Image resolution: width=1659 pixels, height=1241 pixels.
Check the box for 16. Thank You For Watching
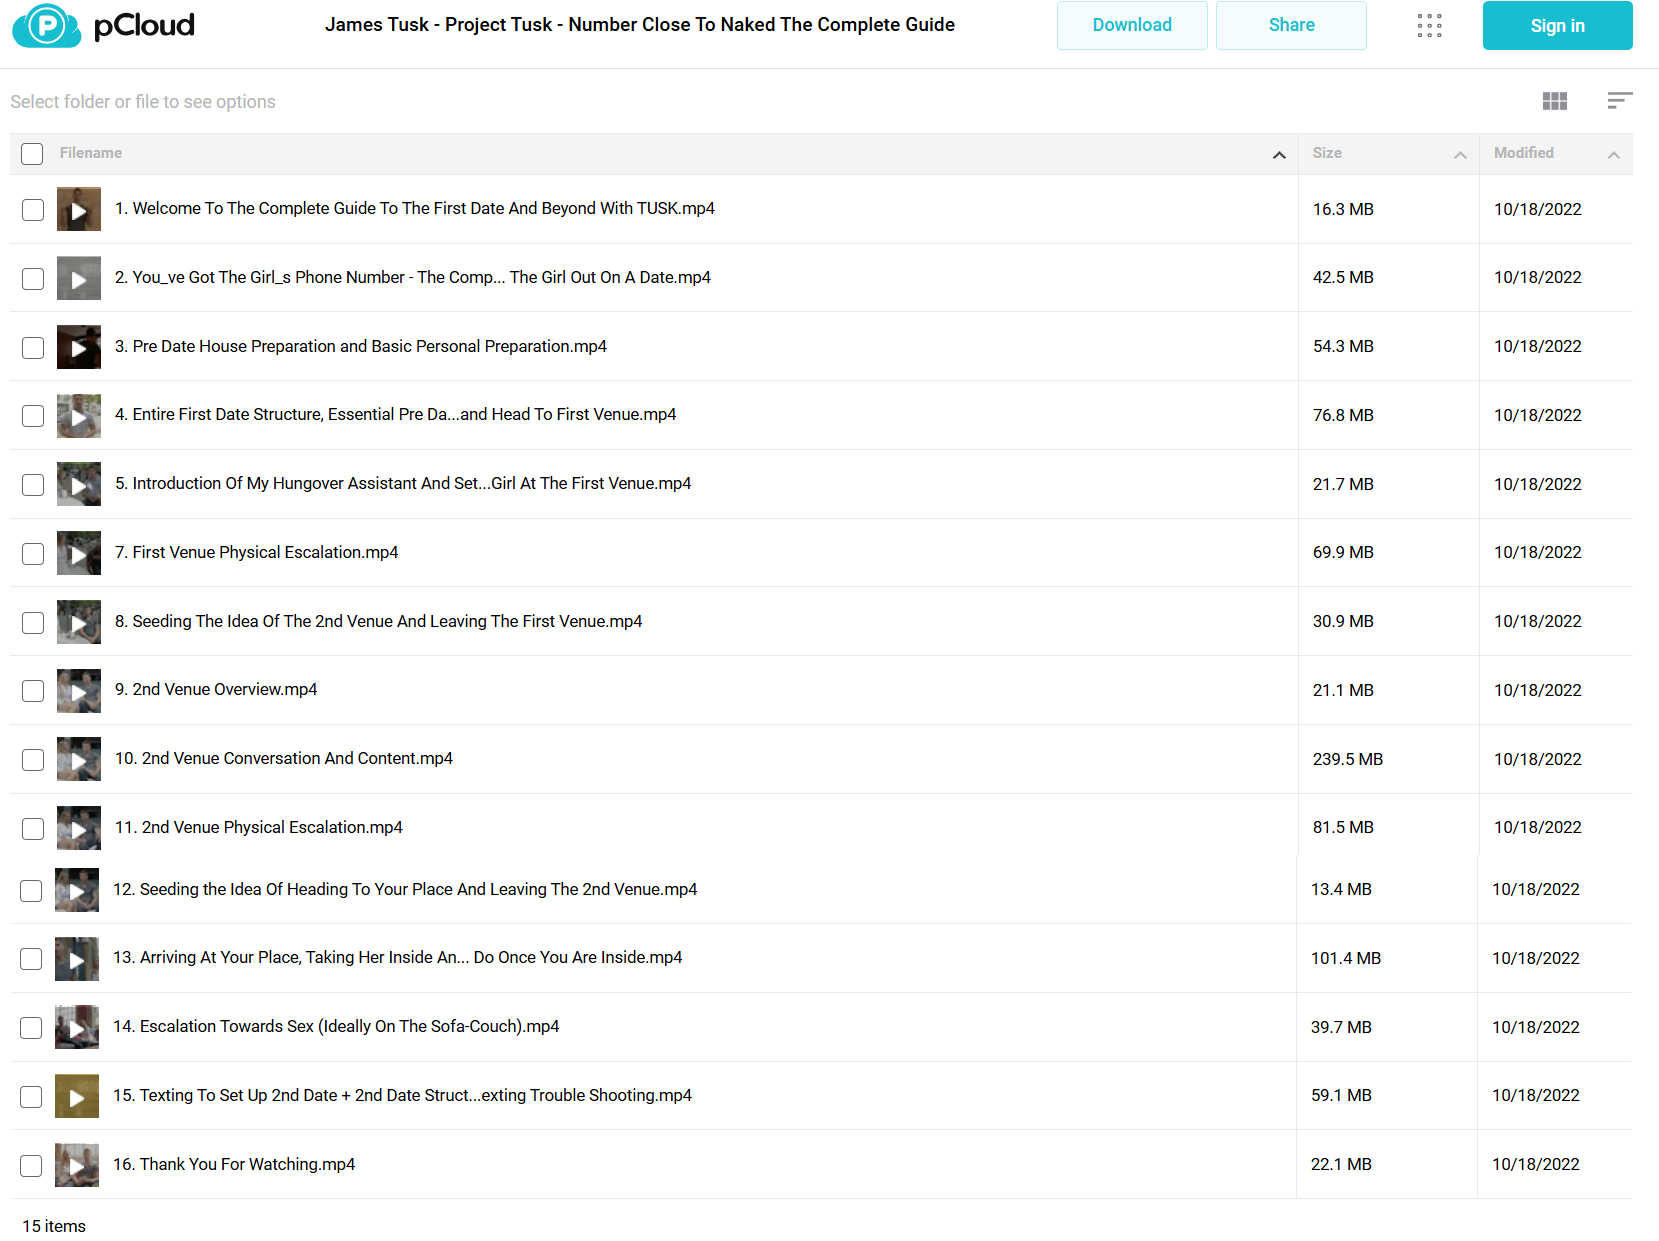click(31, 1166)
